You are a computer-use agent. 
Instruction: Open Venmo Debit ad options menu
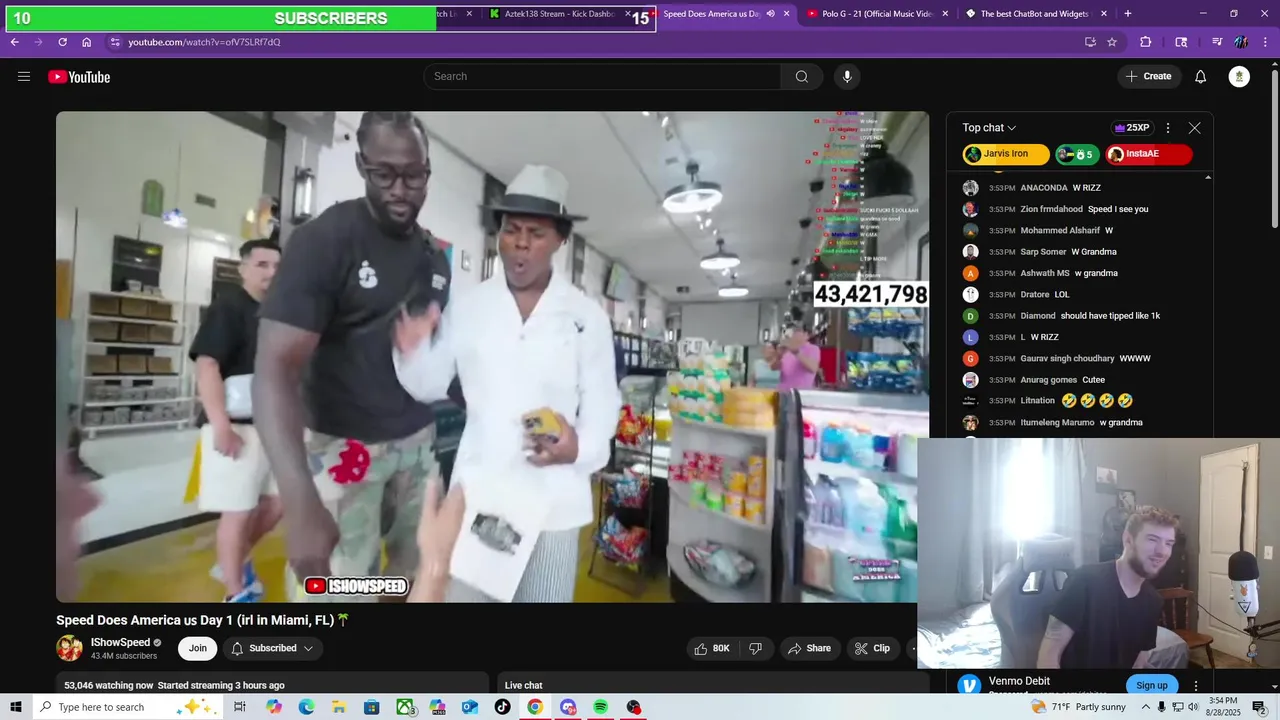pos(1196,686)
